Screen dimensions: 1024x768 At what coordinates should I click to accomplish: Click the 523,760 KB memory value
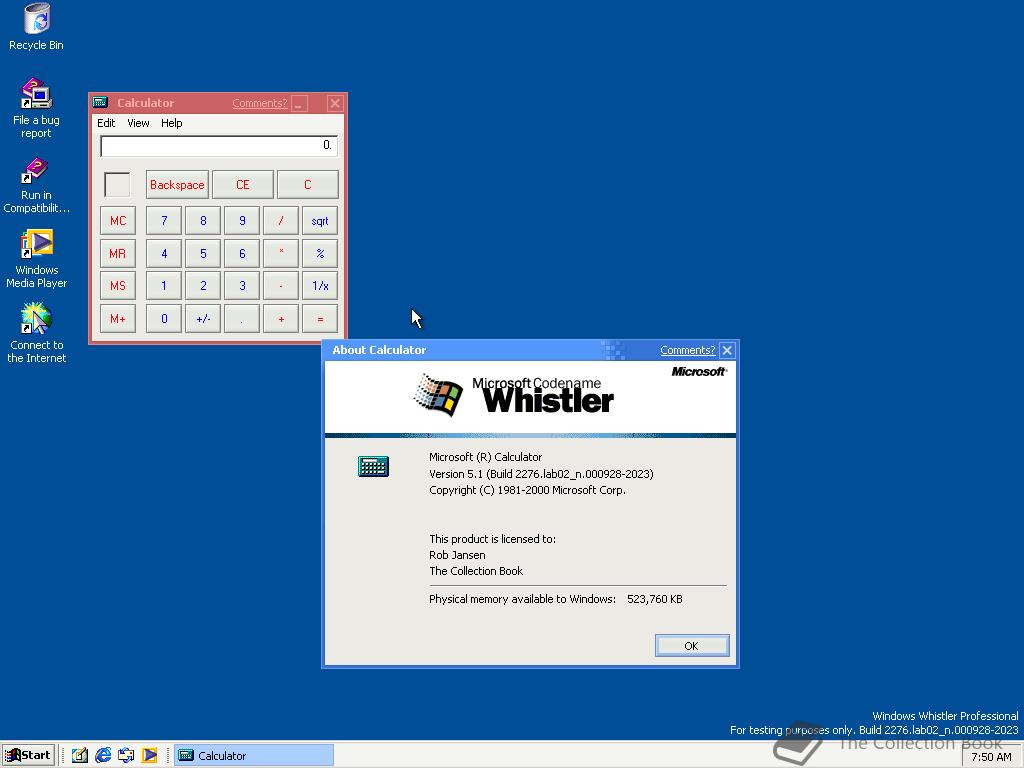[x=654, y=599]
